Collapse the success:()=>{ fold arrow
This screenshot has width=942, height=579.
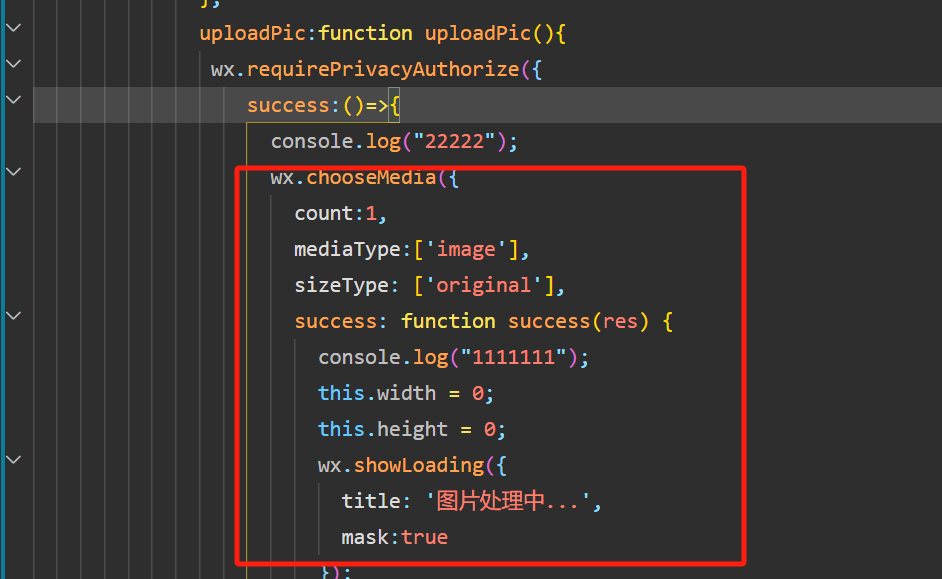click(13, 100)
